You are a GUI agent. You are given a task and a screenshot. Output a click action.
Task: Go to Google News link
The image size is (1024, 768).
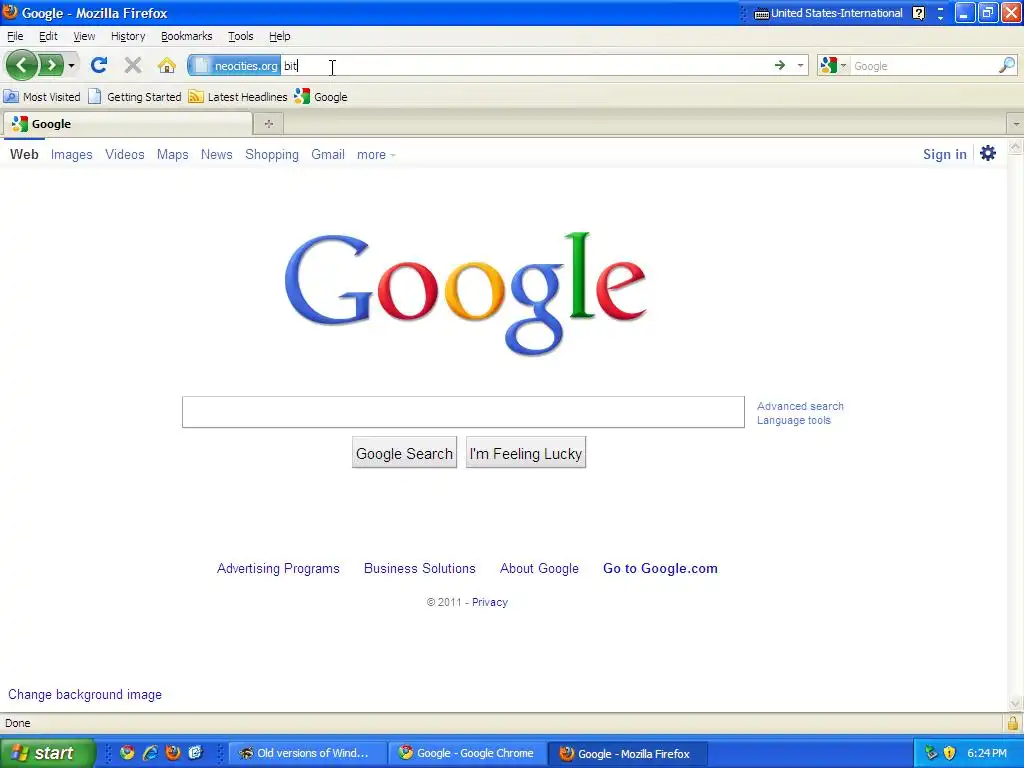(x=217, y=155)
